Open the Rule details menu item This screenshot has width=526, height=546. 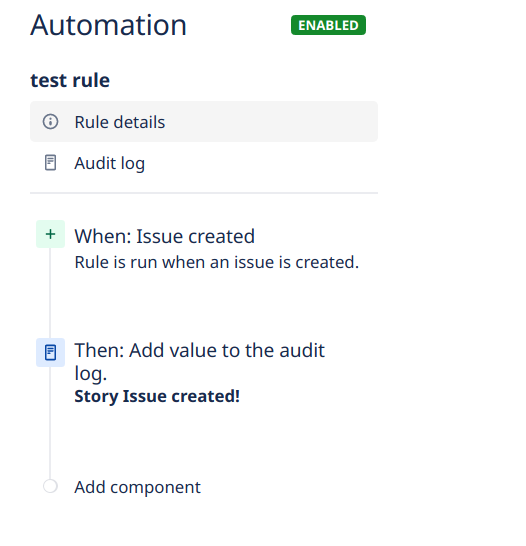[x=204, y=122]
